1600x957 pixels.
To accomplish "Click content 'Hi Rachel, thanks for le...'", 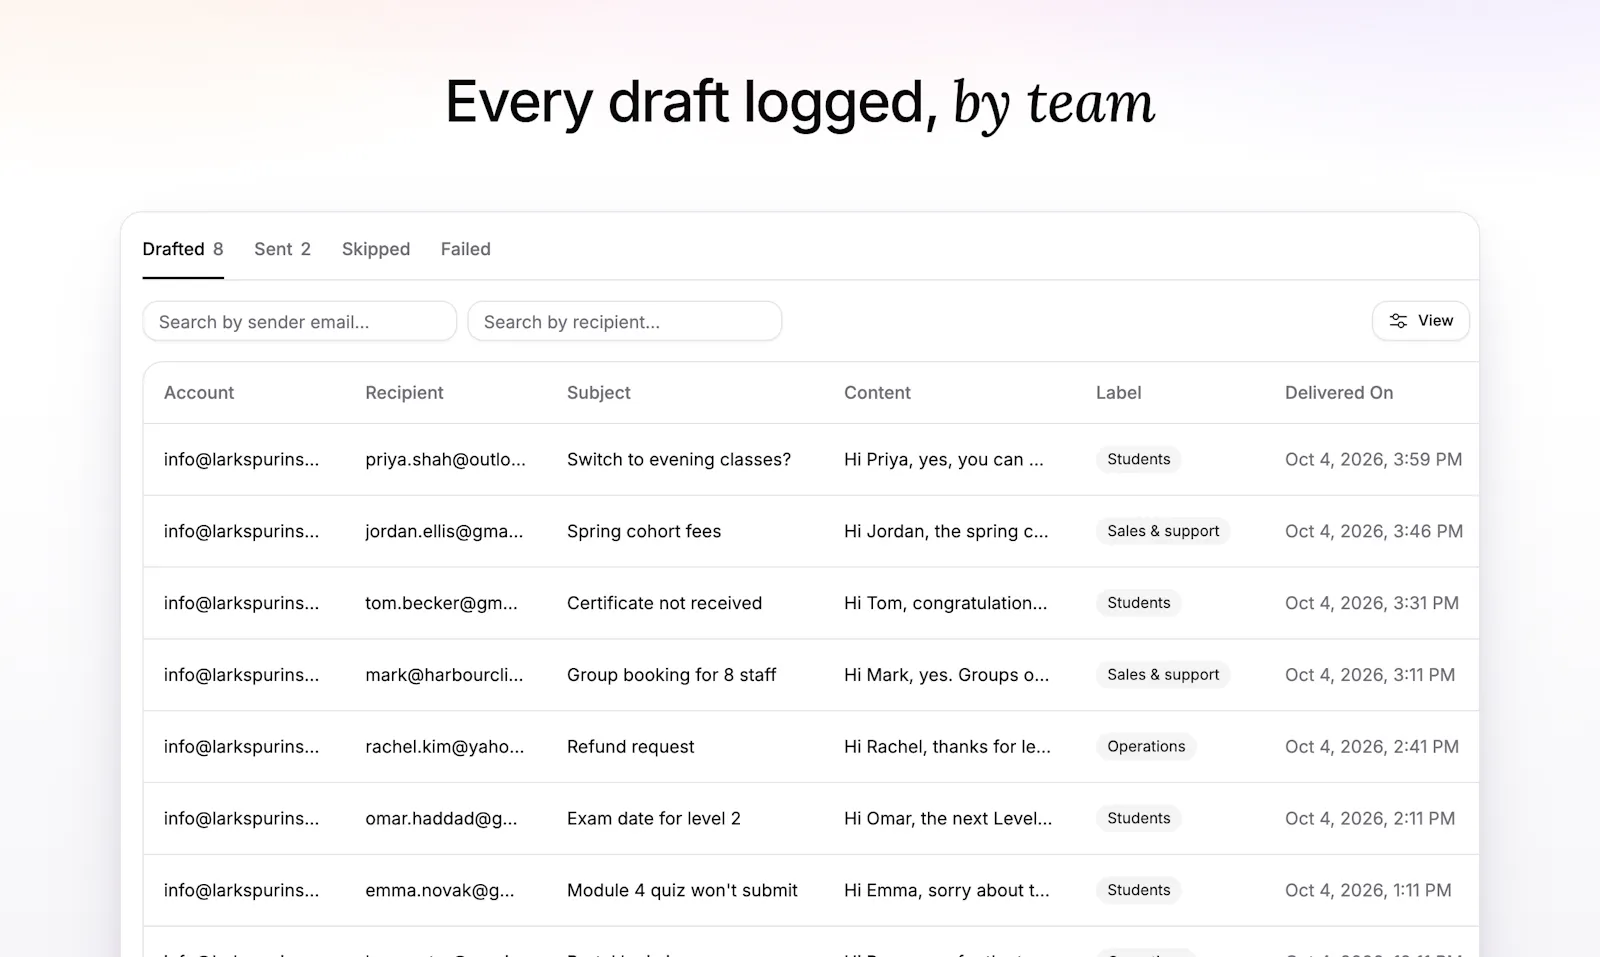I will point(947,747).
